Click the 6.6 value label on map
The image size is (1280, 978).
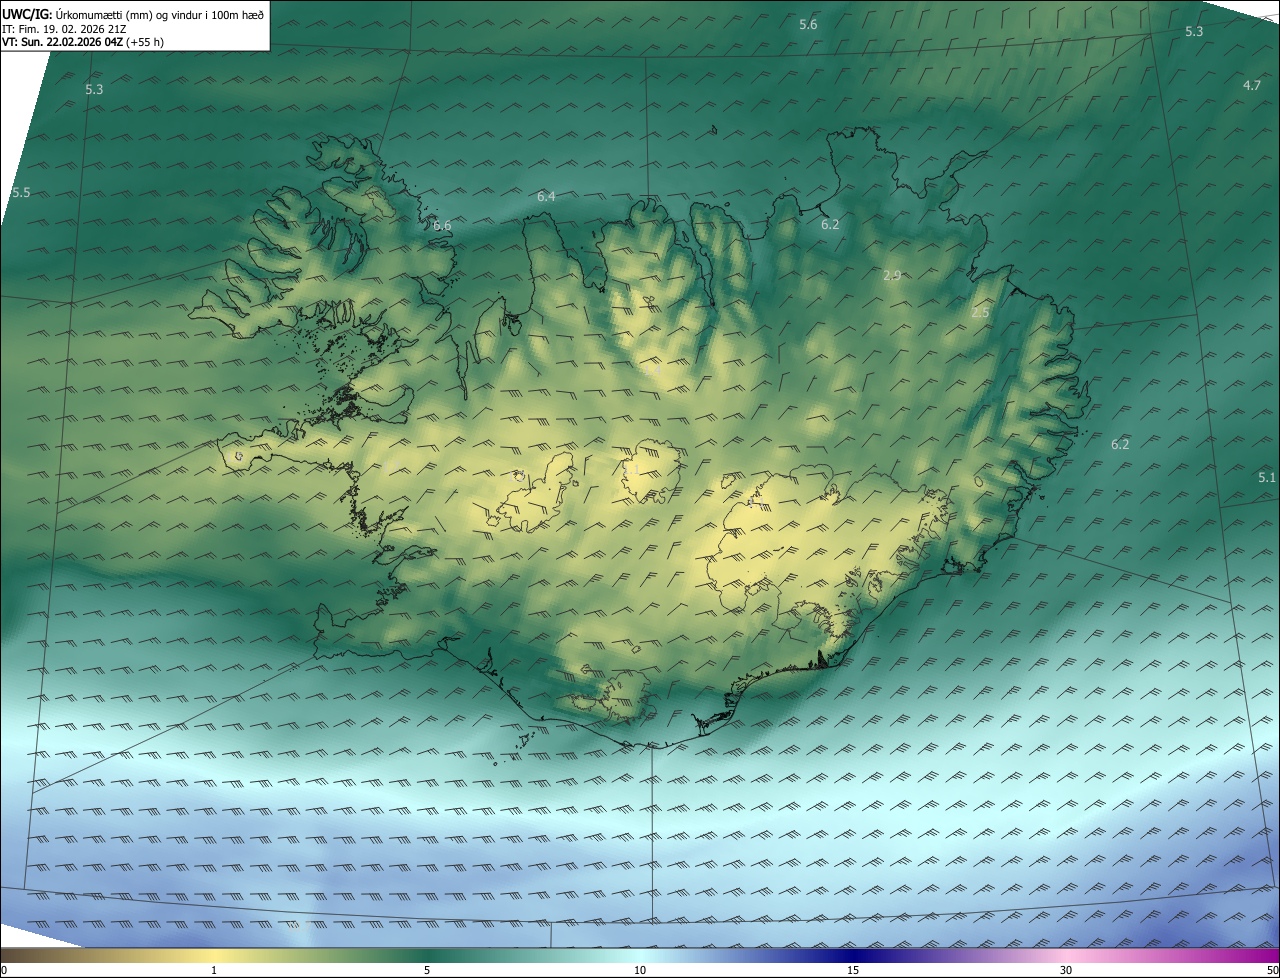click(442, 226)
